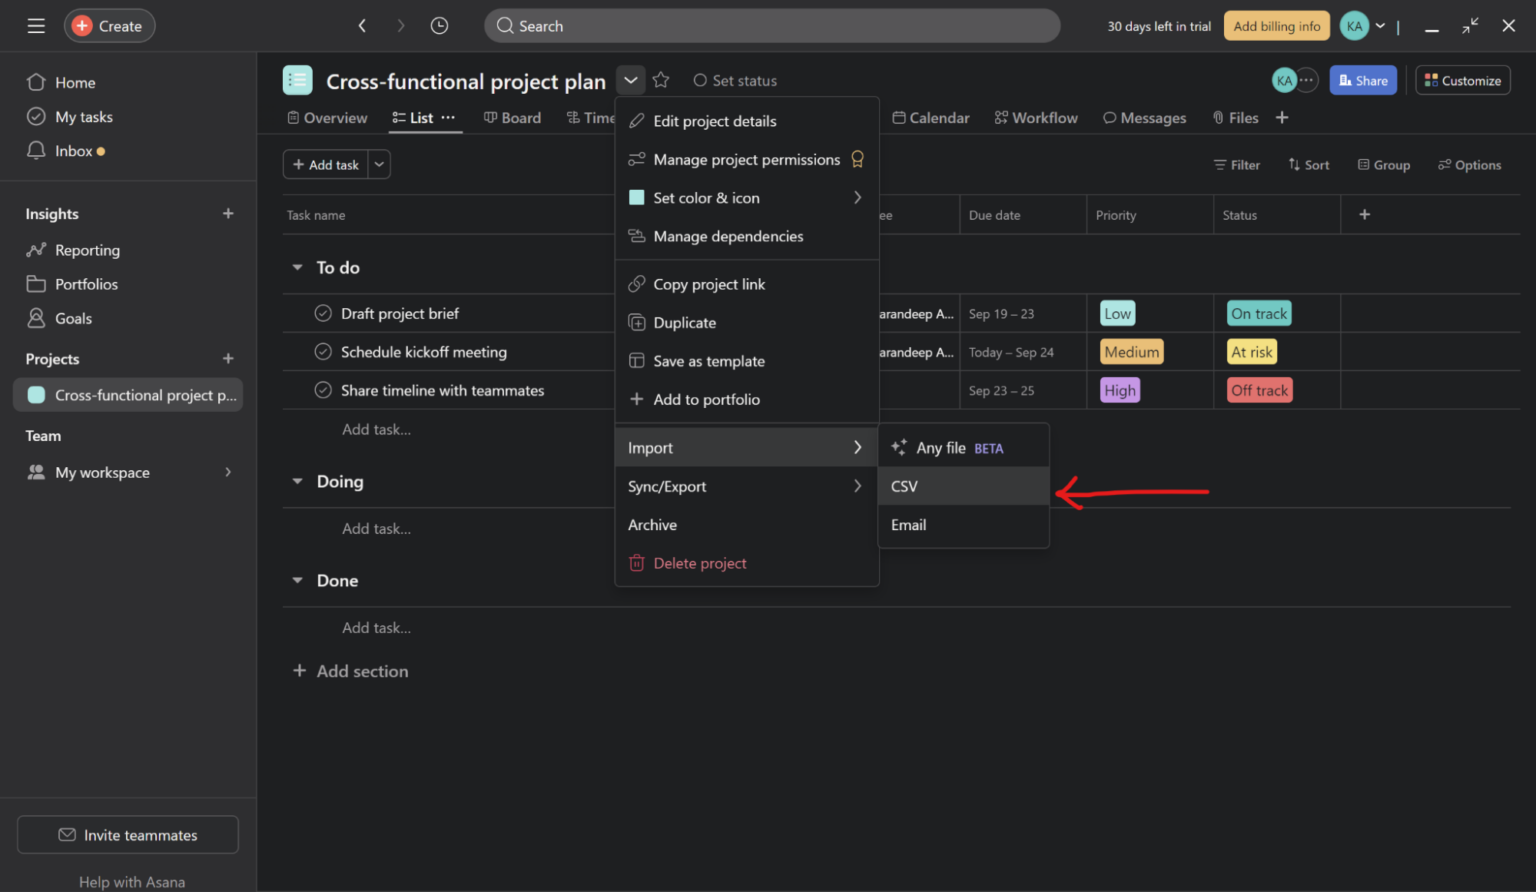Open the Add task dropdown arrow
The image size is (1536, 892).
[378, 164]
